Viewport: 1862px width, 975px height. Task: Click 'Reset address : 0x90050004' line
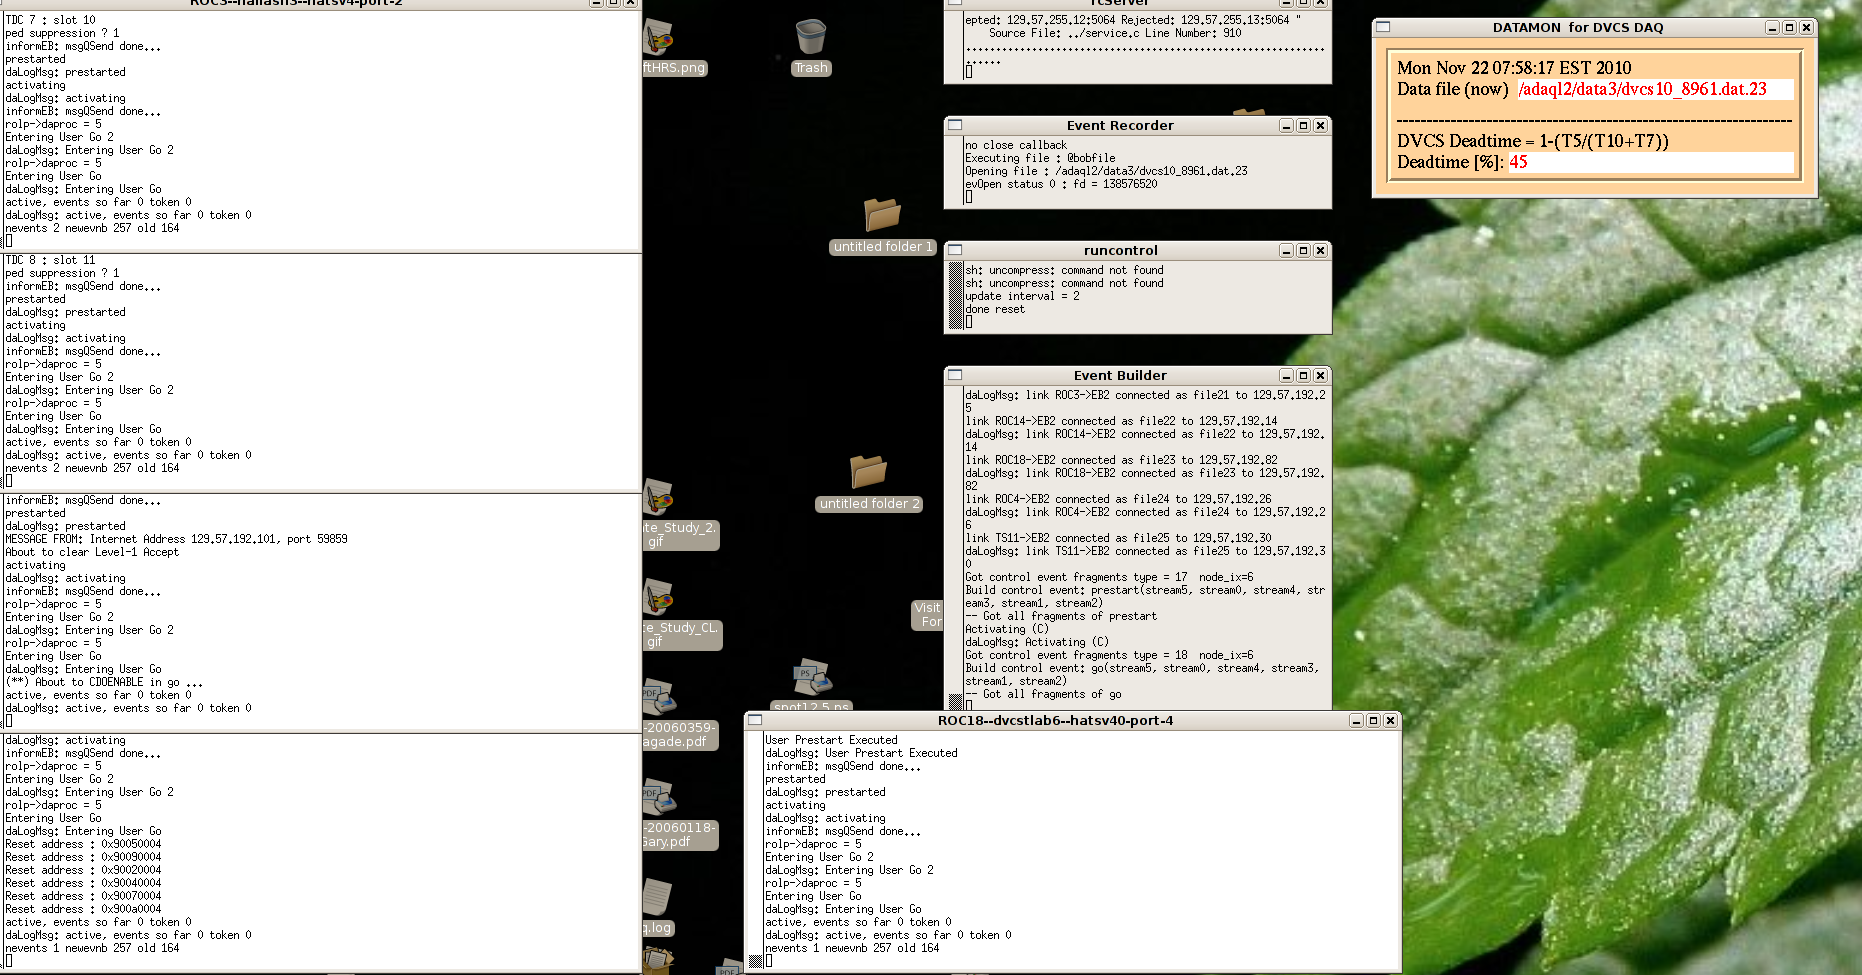click(83, 844)
